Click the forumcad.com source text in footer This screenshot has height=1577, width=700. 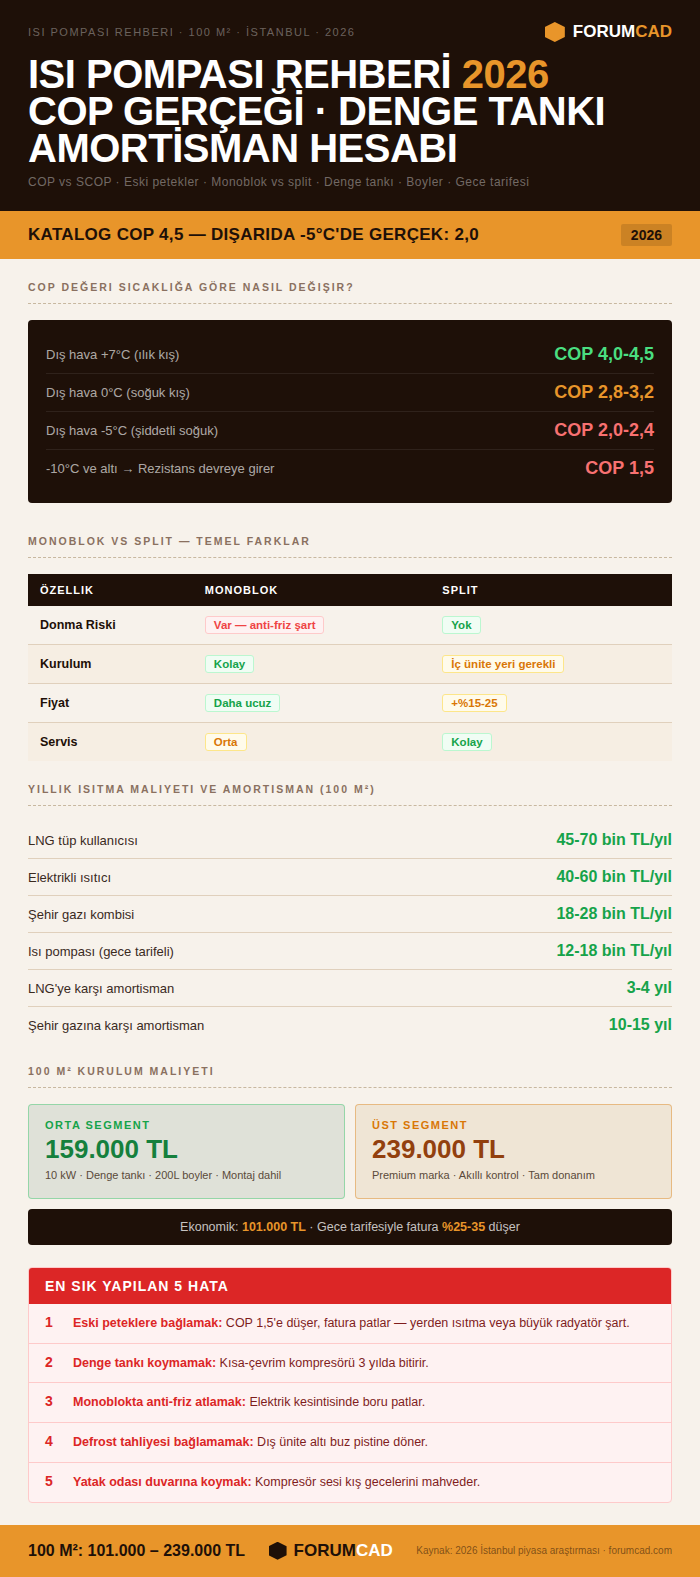640,1551
